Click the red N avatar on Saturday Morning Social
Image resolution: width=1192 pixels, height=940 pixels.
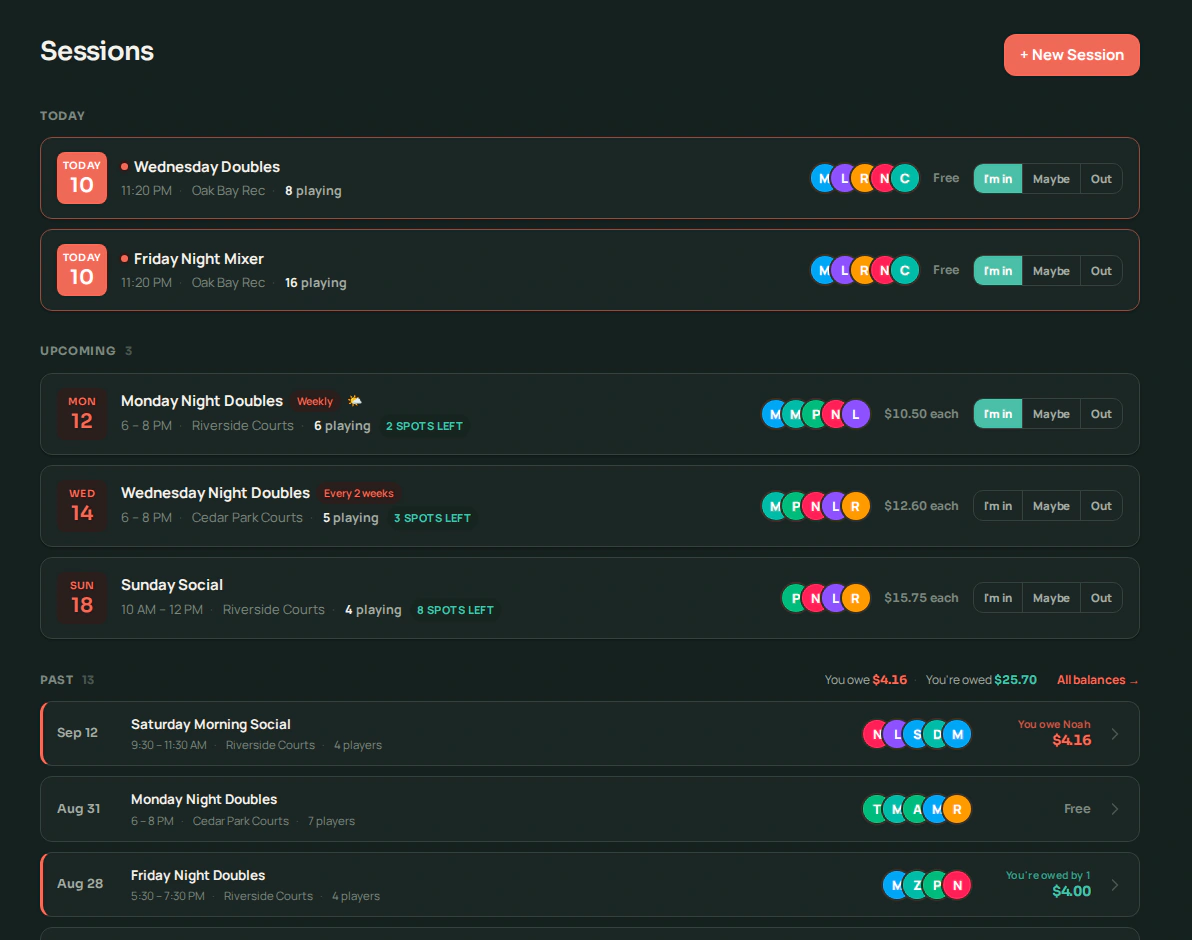coord(874,734)
